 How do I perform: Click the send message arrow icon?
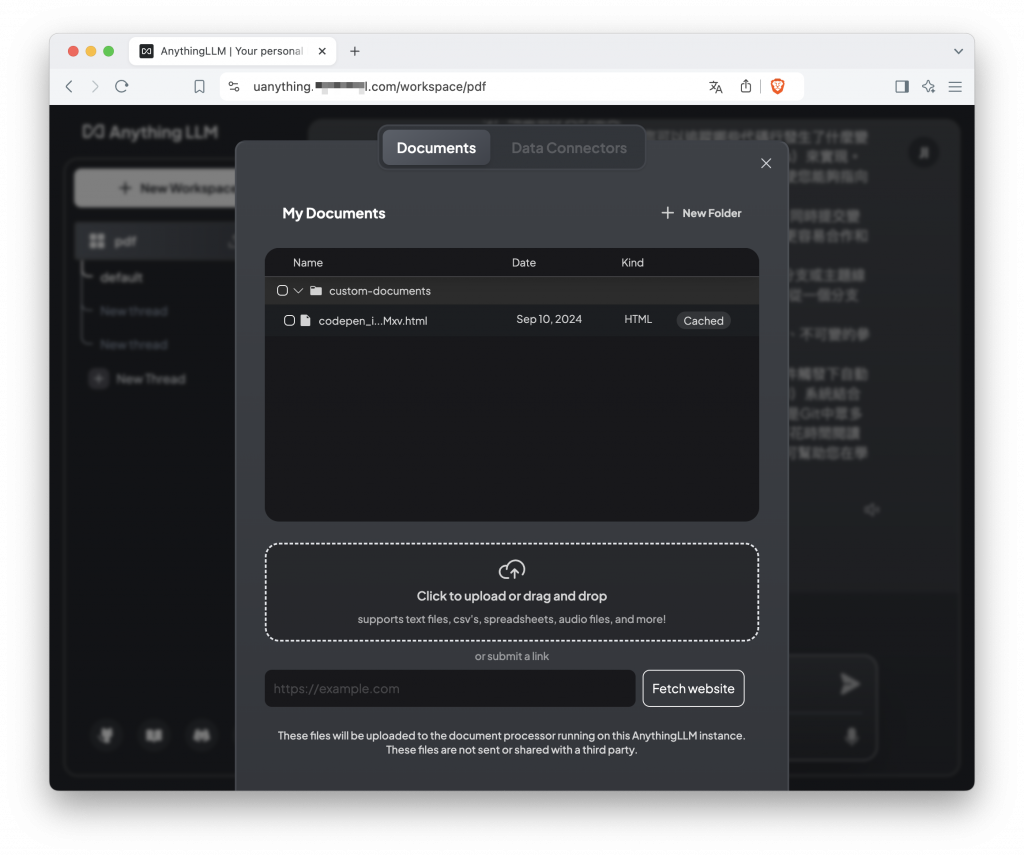click(850, 684)
